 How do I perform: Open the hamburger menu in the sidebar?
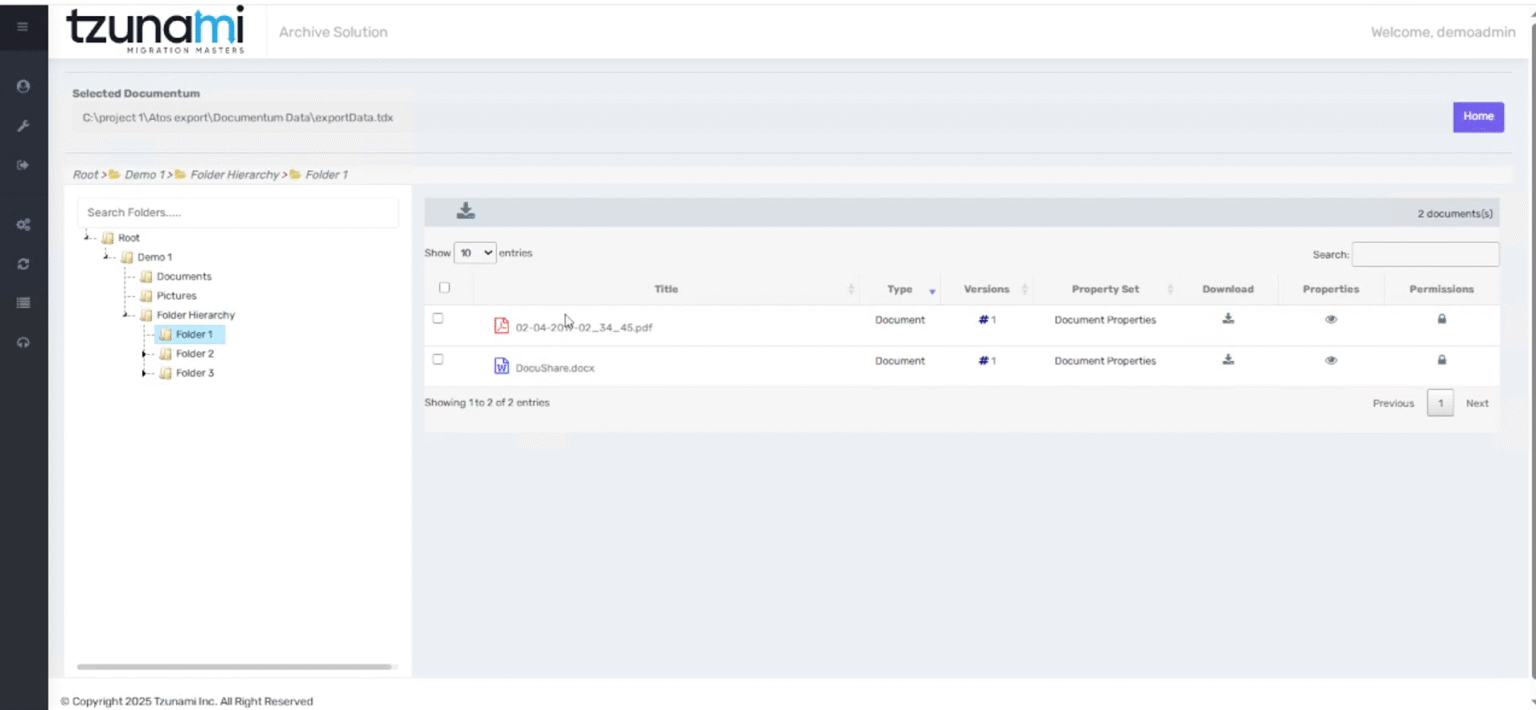(23, 27)
